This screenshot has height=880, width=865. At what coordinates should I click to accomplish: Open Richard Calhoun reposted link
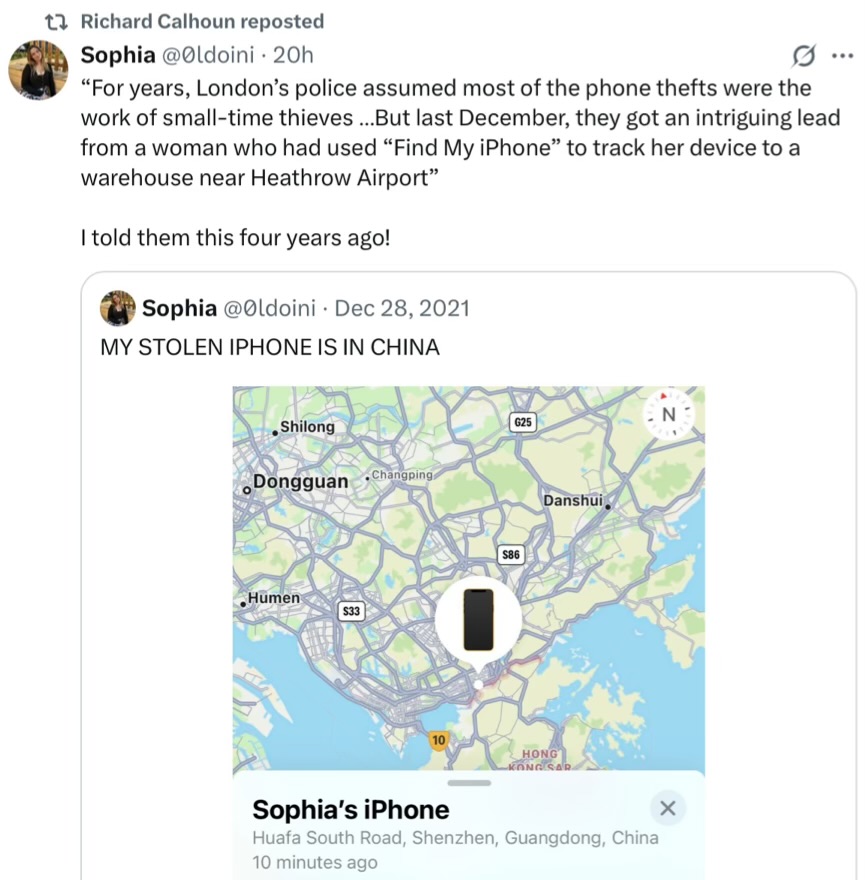pyautogui.click(x=202, y=21)
